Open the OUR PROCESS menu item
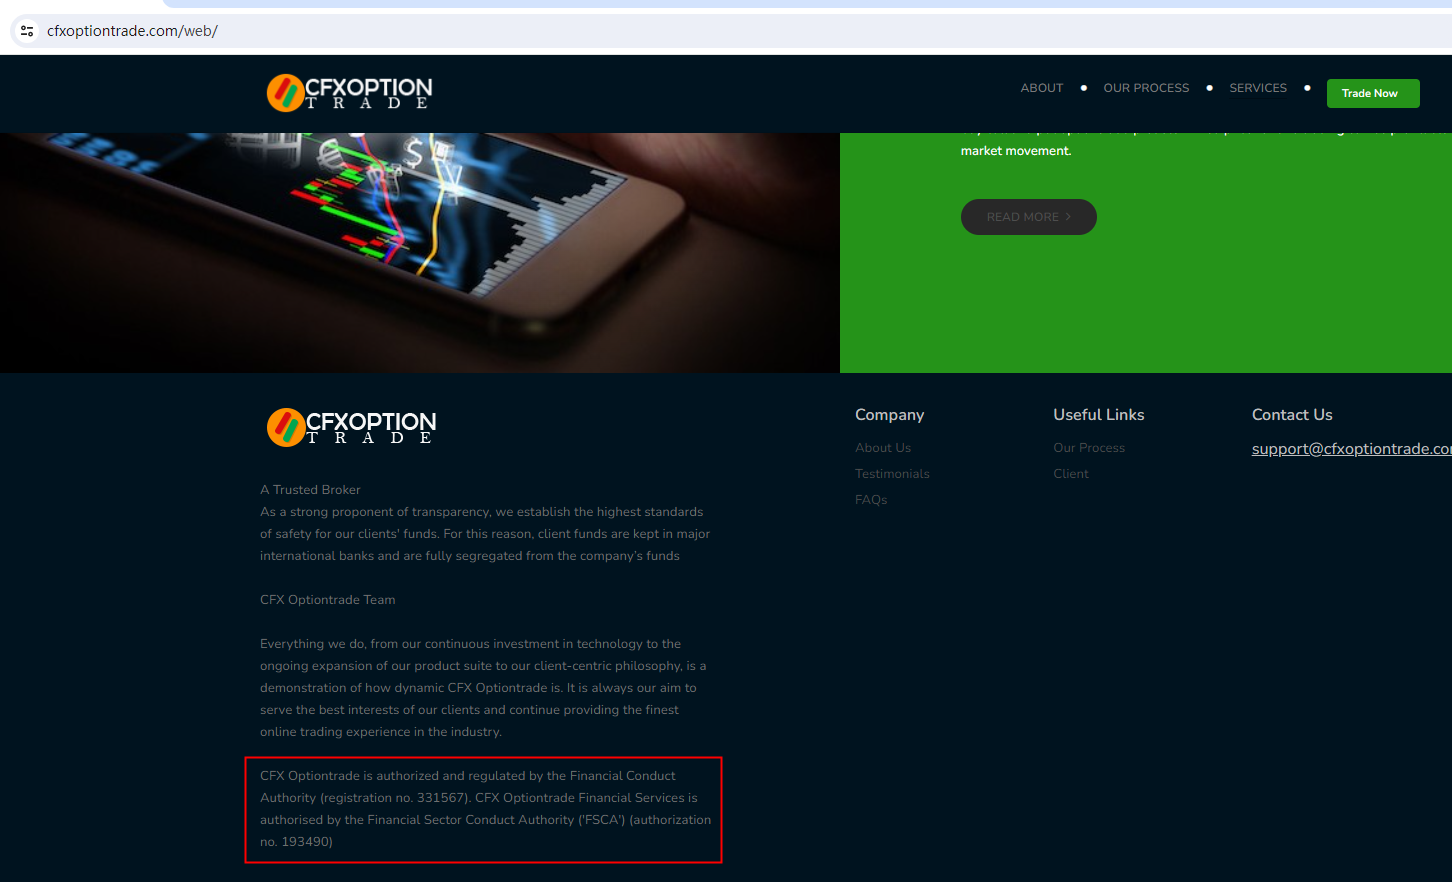Viewport: 1452px width, 882px height. (1146, 88)
